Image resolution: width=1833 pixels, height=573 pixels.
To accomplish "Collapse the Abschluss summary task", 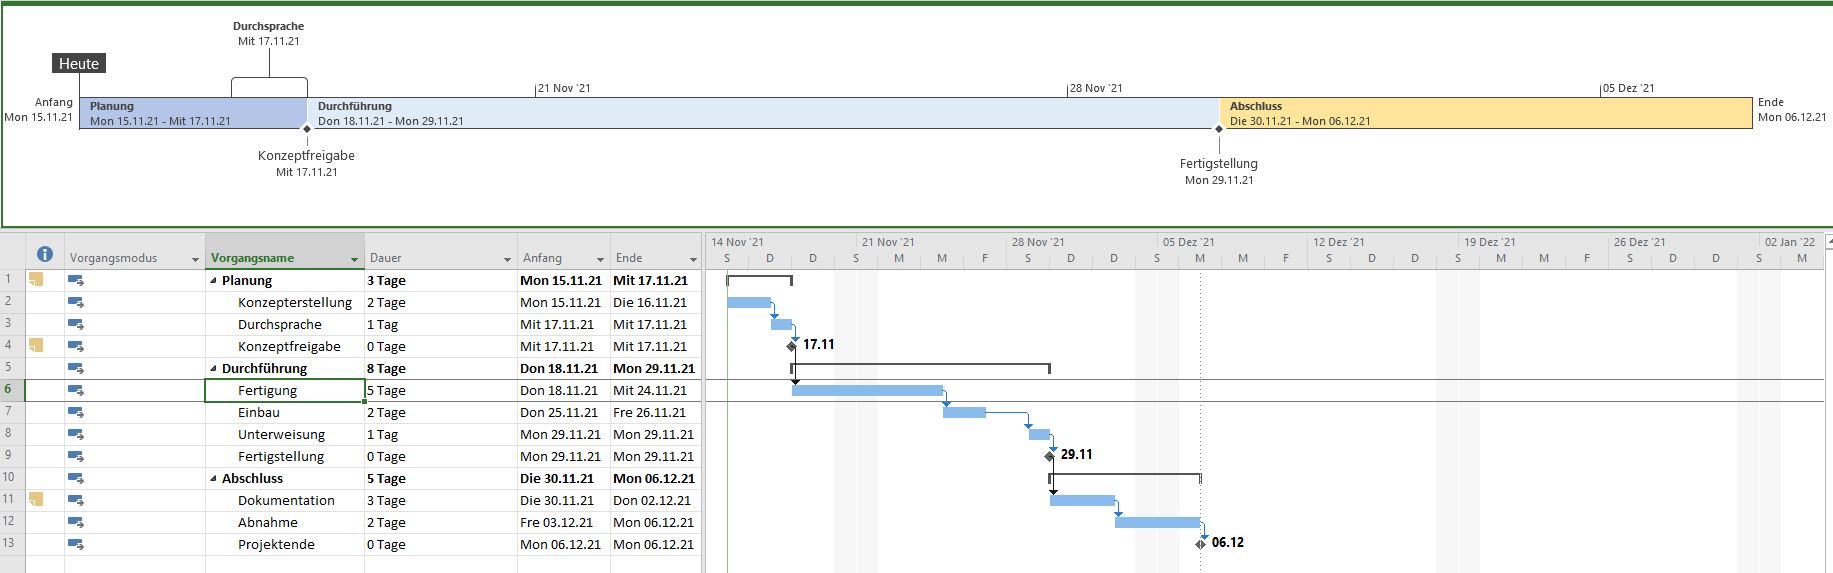I will pos(213,479).
